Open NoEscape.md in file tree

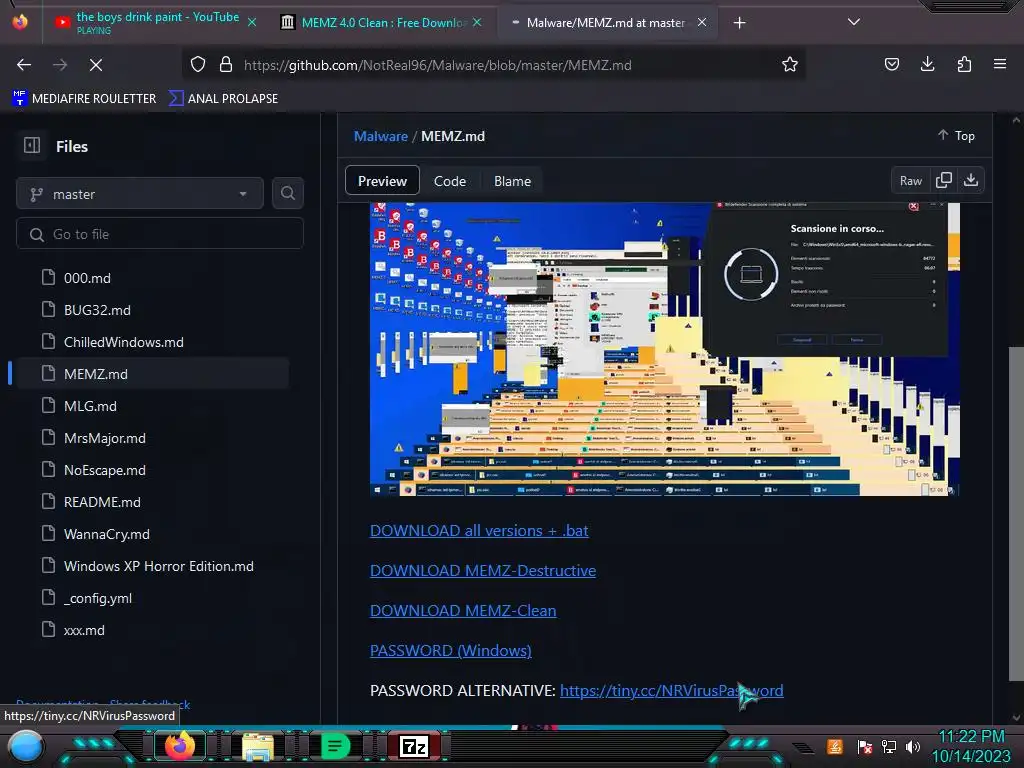104,470
